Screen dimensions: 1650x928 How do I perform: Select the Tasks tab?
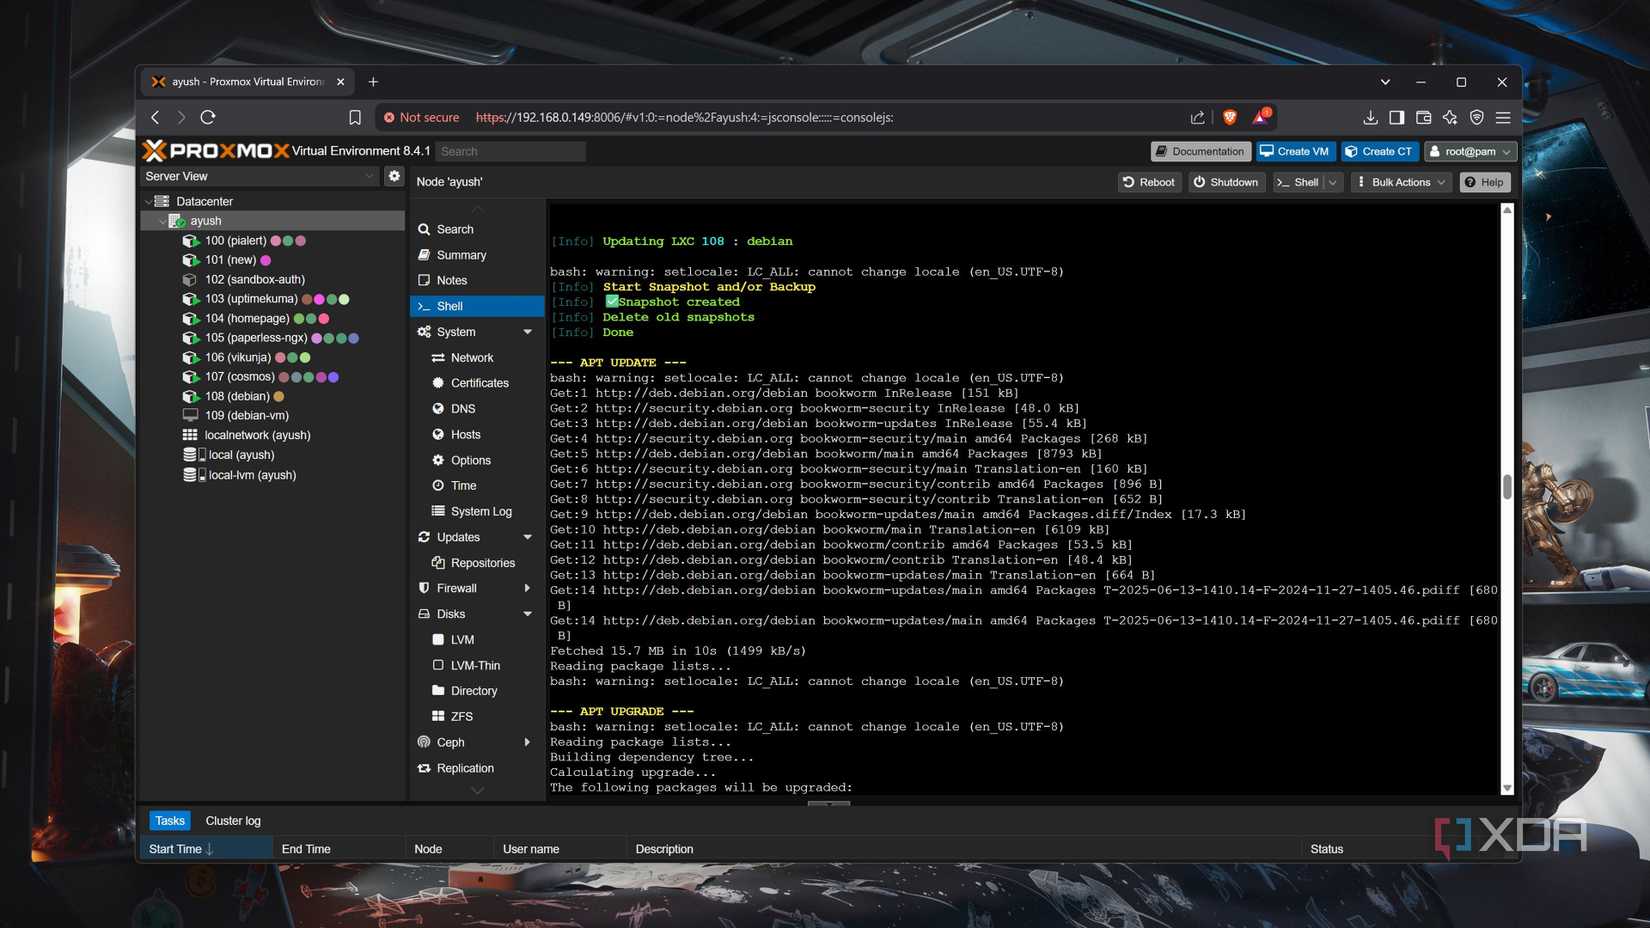pos(169,820)
